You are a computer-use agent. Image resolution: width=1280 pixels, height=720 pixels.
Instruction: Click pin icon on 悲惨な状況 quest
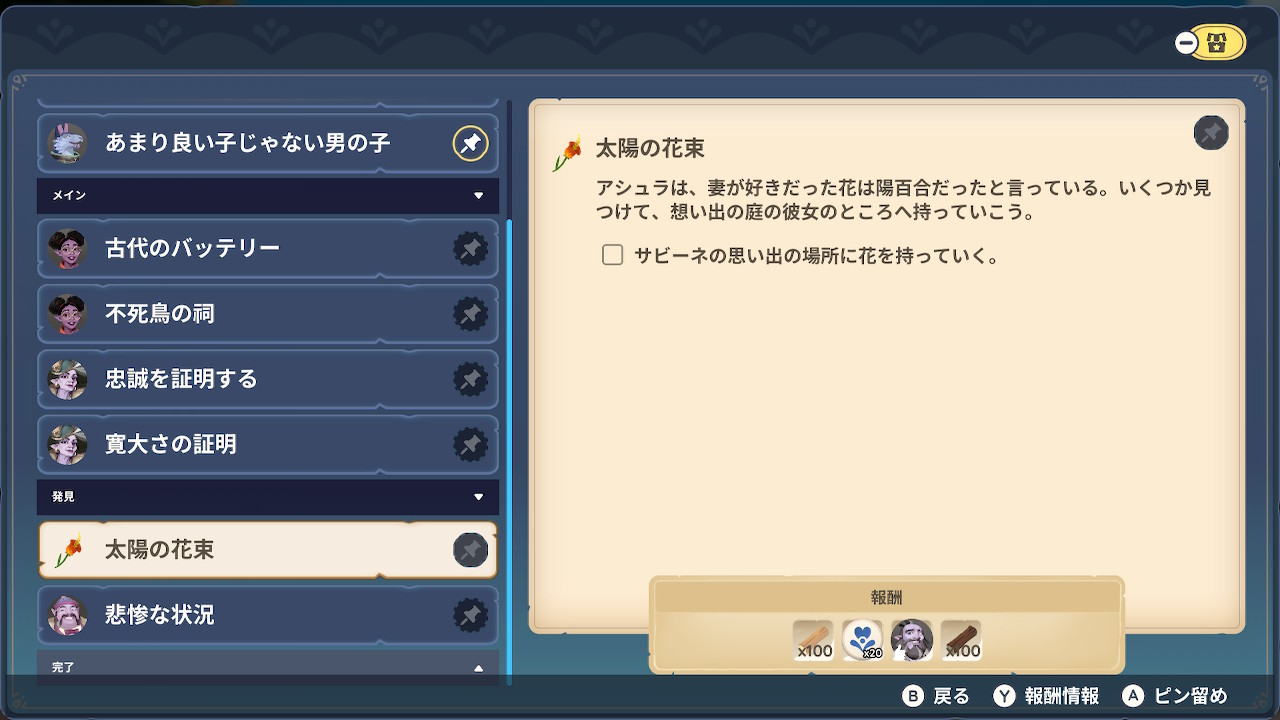click(470, 615)
